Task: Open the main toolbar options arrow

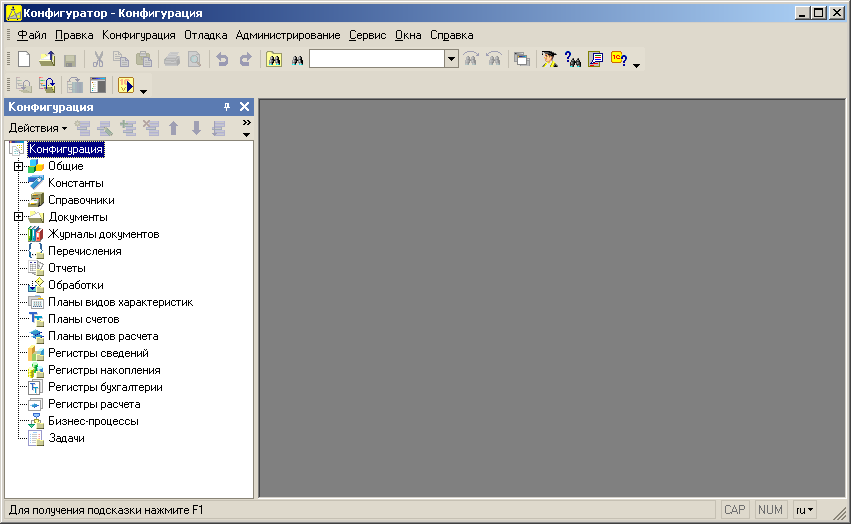Action: (x=637, y=65)
